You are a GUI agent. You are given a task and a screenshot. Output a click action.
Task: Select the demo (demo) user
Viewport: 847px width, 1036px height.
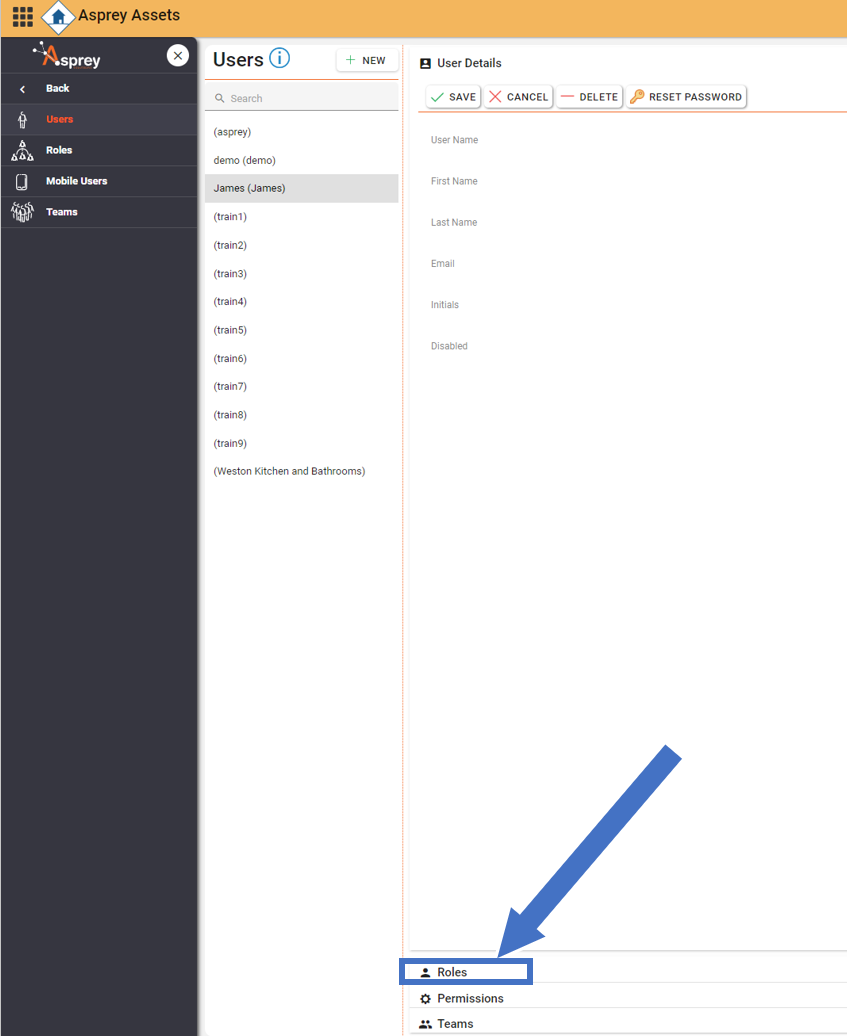pos(245,160)
